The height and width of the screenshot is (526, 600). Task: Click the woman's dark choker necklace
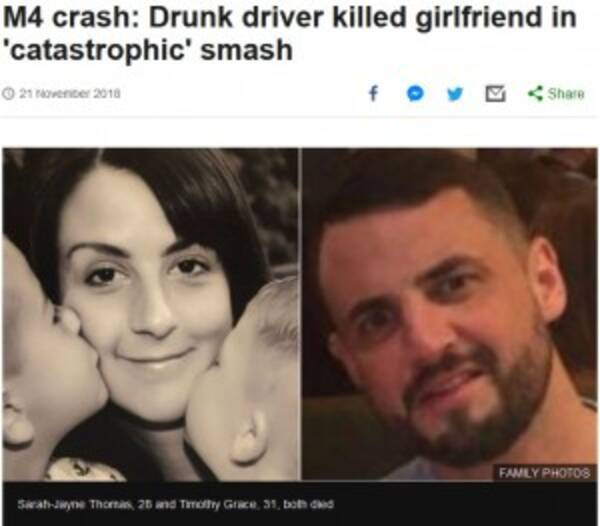[149, 423]
